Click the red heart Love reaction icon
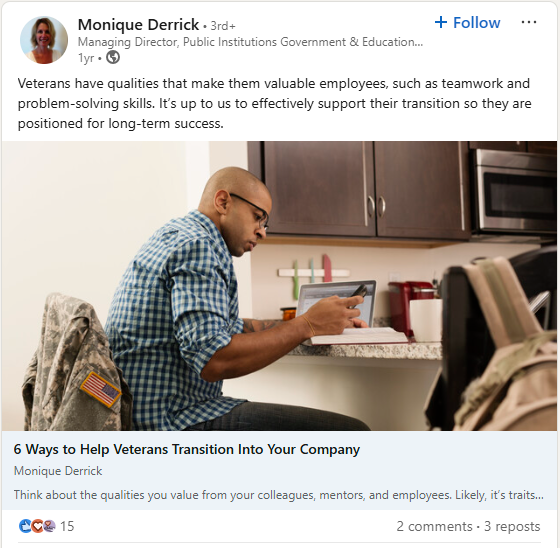Screen dimensions: 560x548 tap(37, 526)
